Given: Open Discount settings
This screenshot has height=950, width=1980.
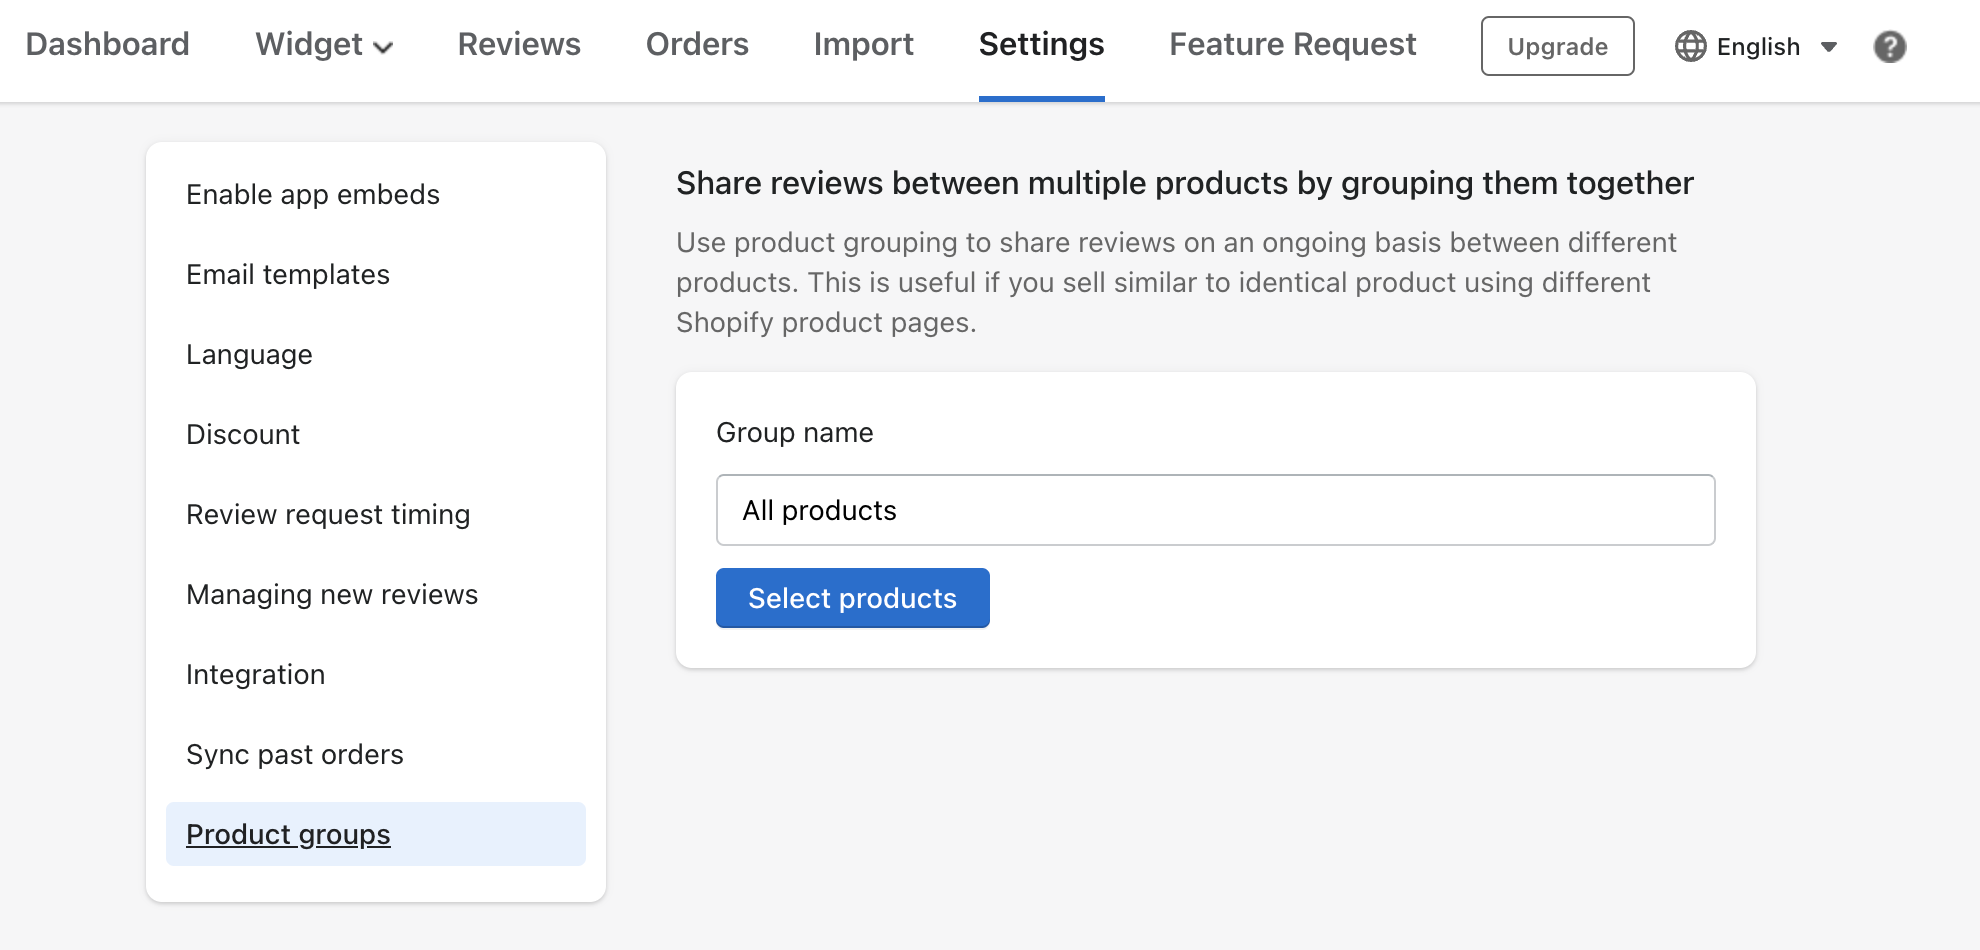Looking at the screenshot, I should 243,434.
